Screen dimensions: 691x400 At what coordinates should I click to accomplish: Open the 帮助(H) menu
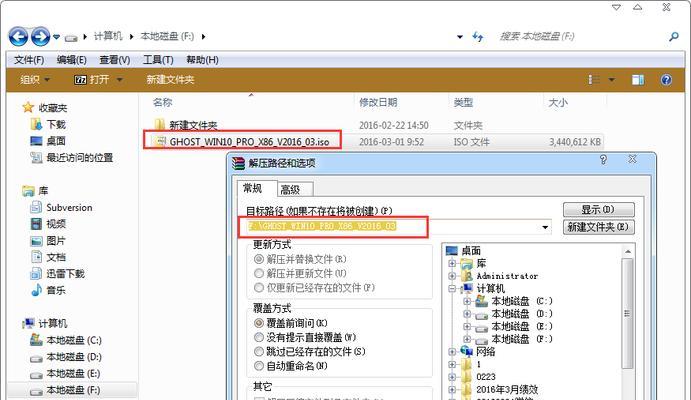(x=202, y=60)
